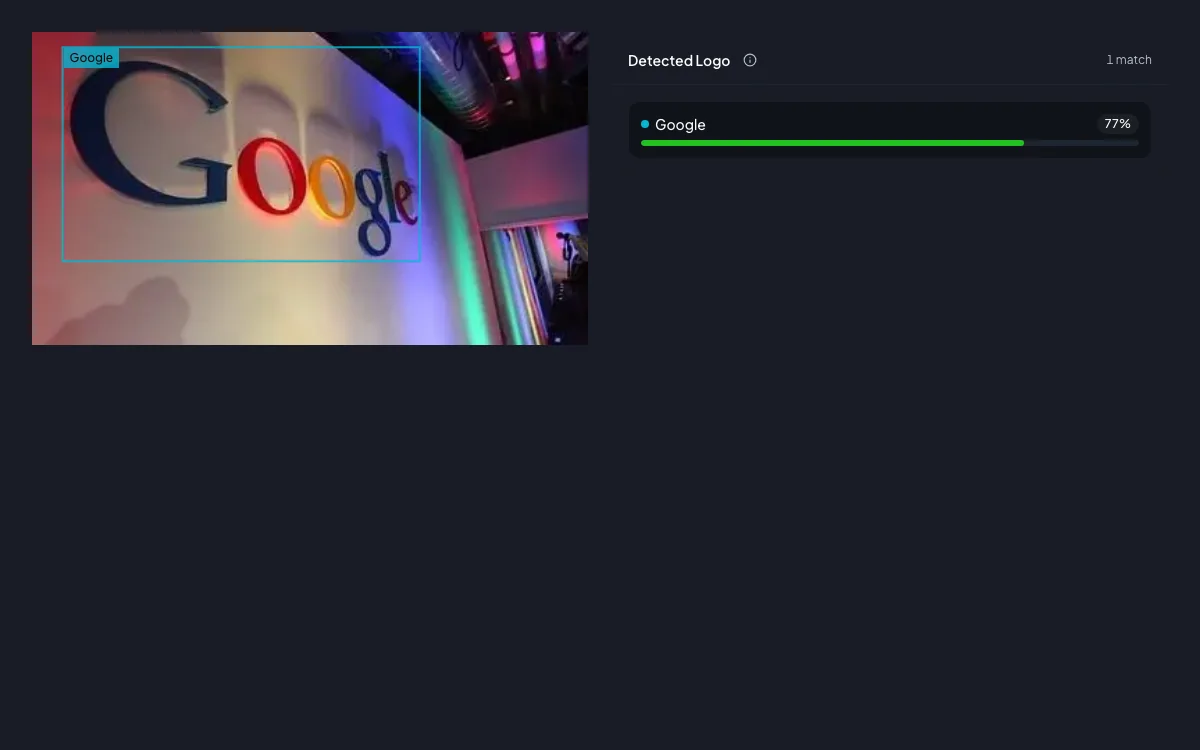Click the "Detected Logo" heading

pos(679,61)
